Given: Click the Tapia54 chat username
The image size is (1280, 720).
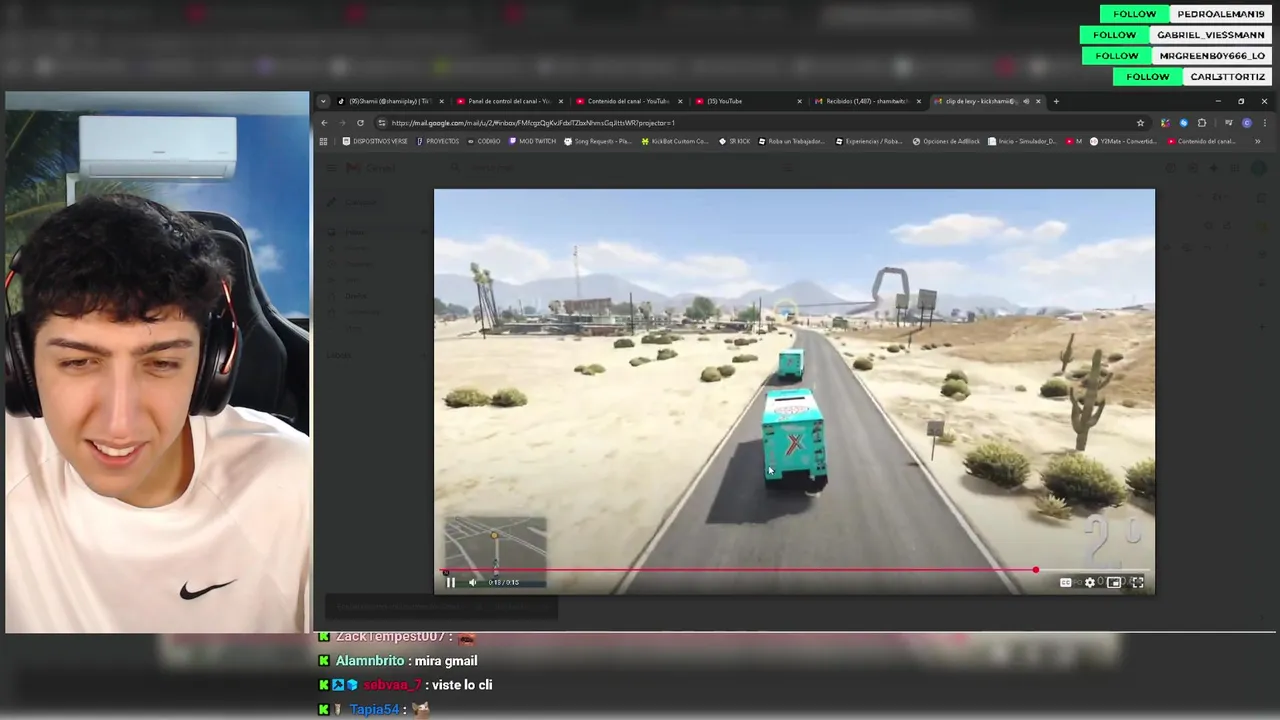Looking at the screenshot, I should tap(374, 709).
